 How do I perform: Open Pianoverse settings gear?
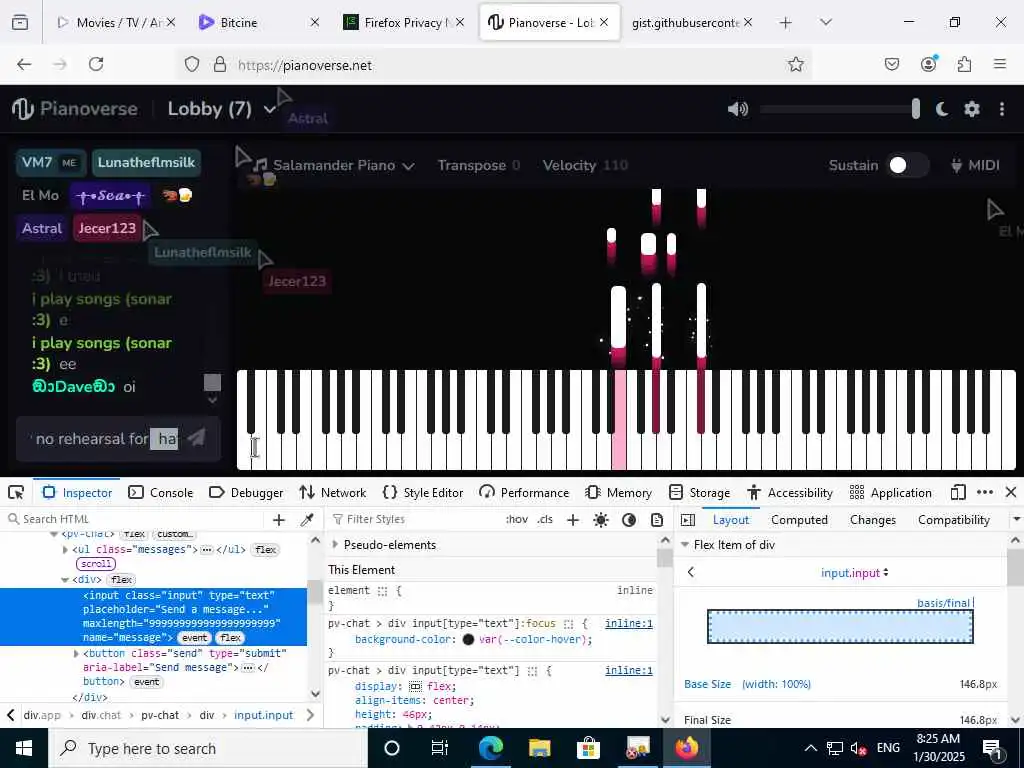[972, 108]
